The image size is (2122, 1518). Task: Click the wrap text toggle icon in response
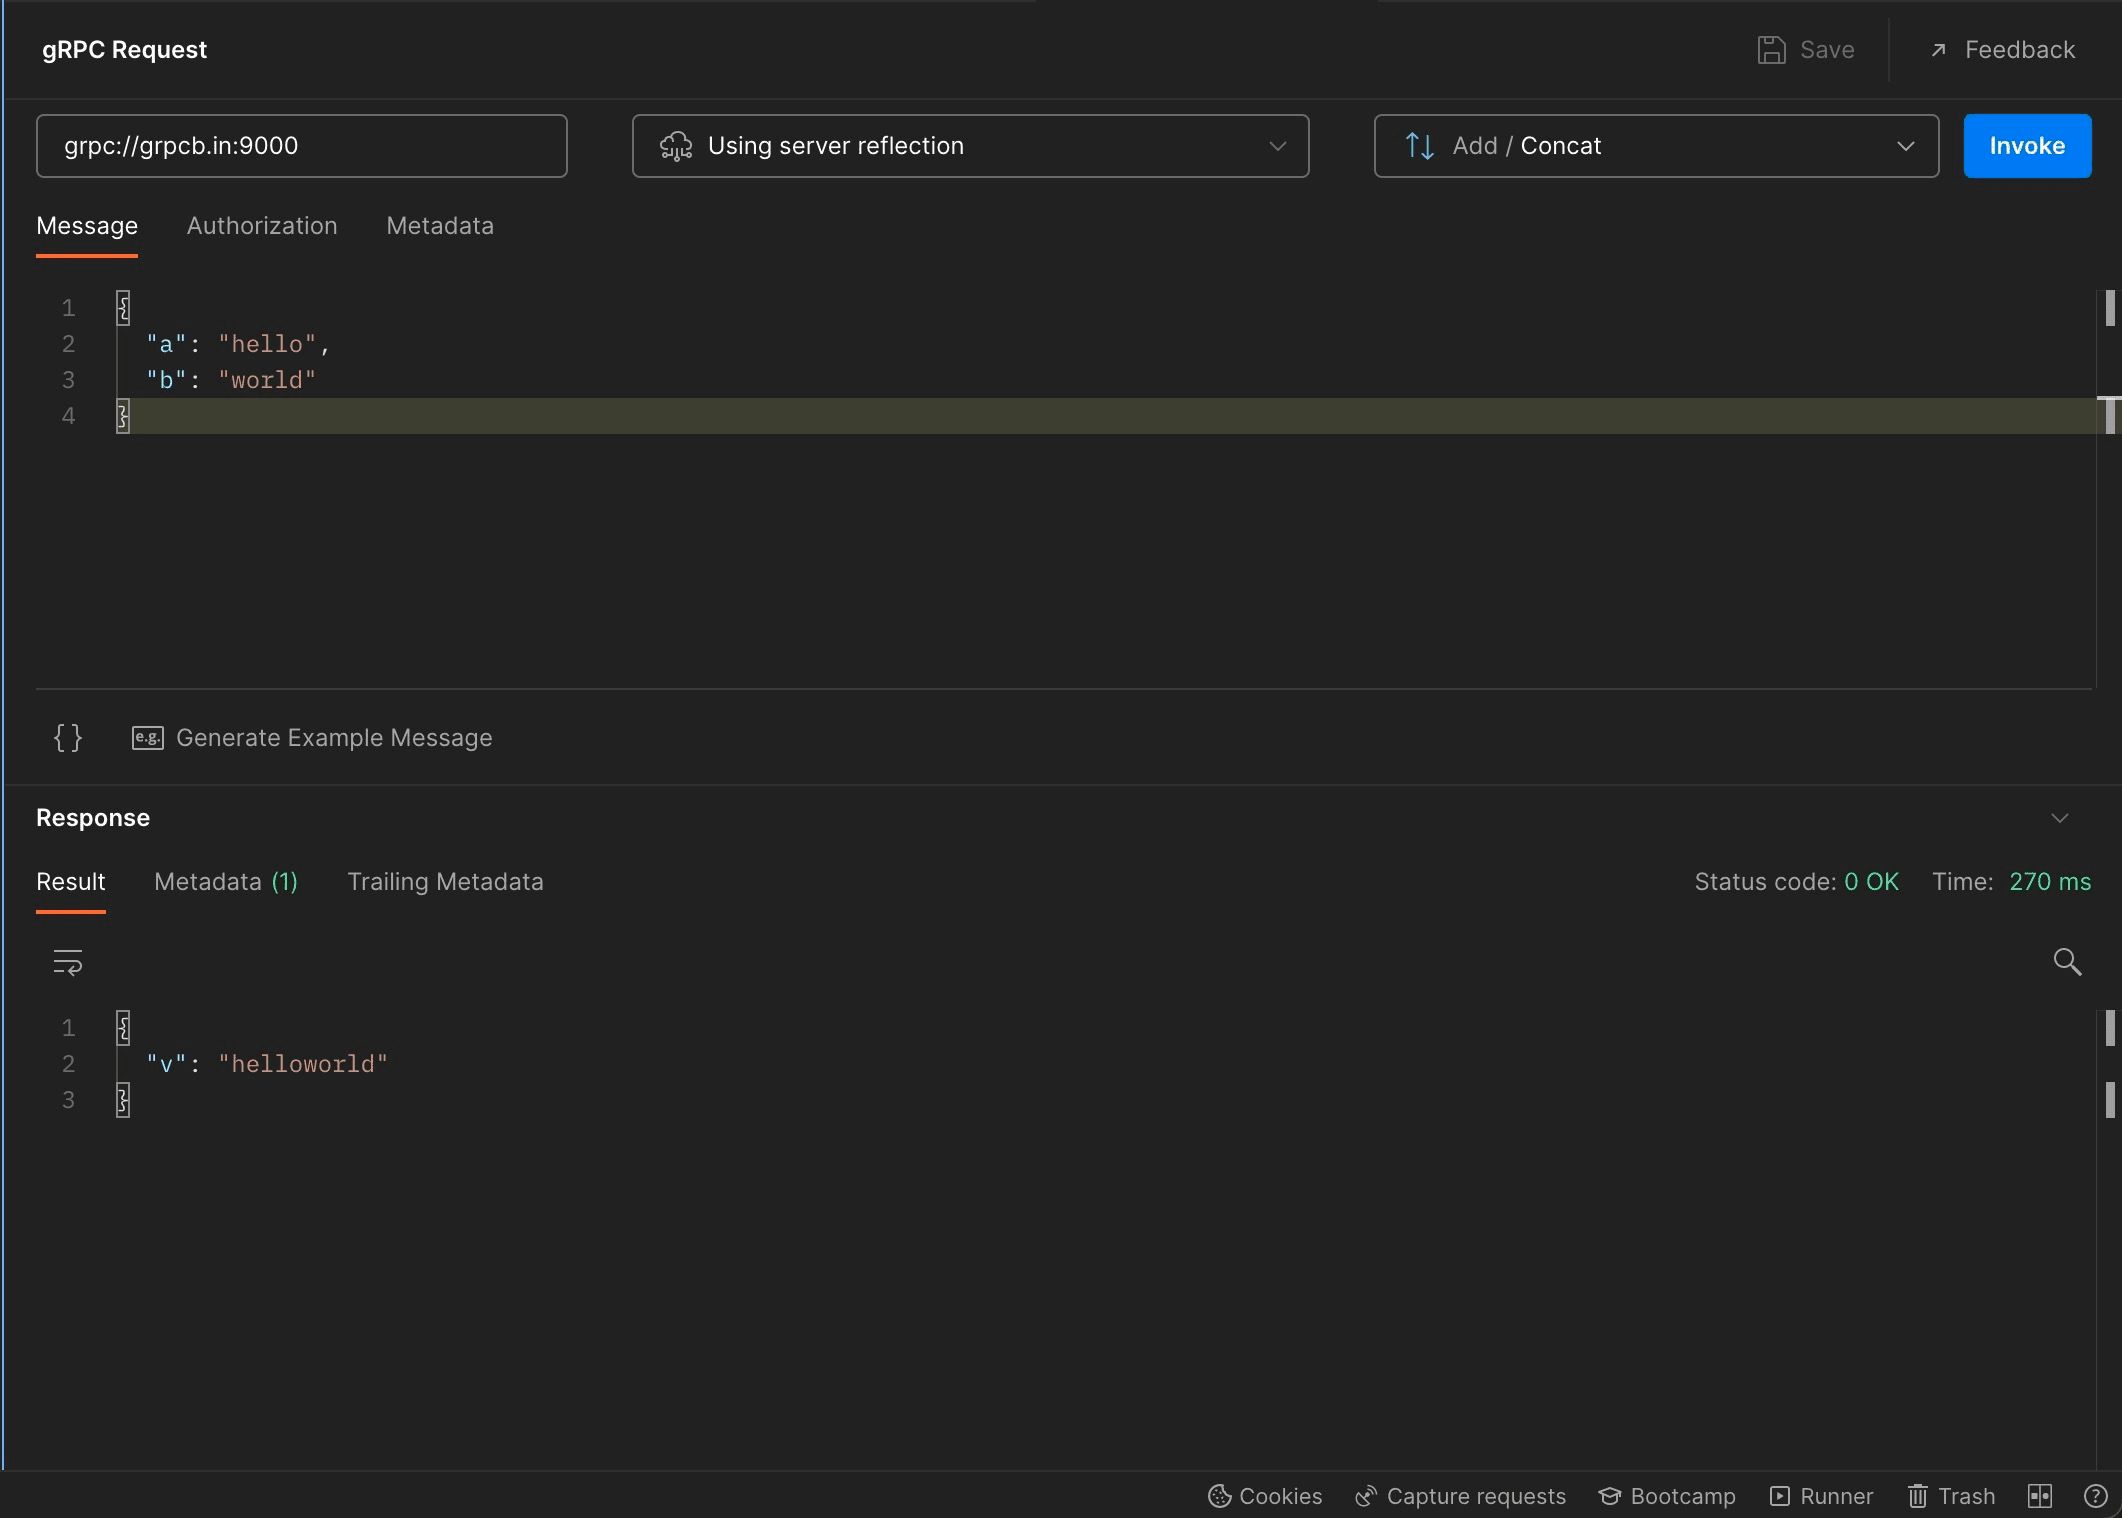click(67, 961)
